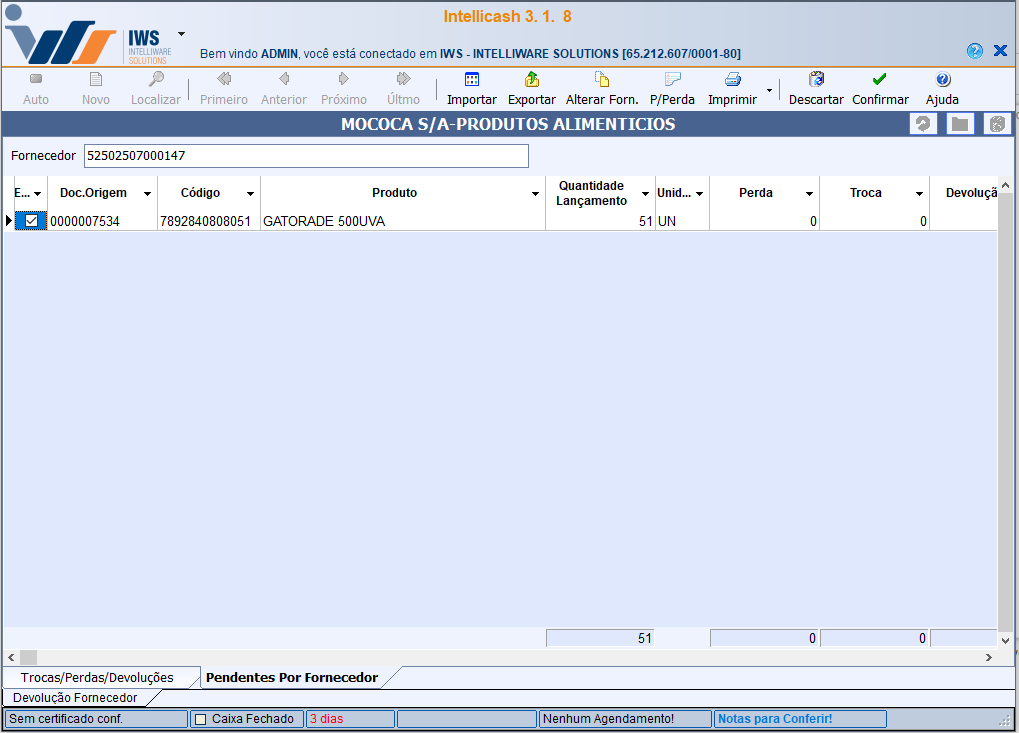Select the Devolução Fornecedor tab
1019x733 pixels.
point(75,697)
